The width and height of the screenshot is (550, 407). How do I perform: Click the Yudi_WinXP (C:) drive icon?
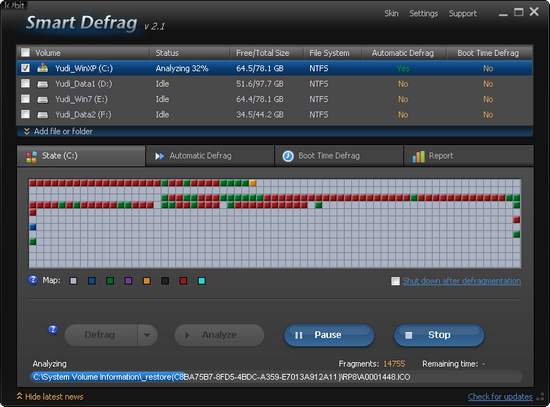[43, 68]
